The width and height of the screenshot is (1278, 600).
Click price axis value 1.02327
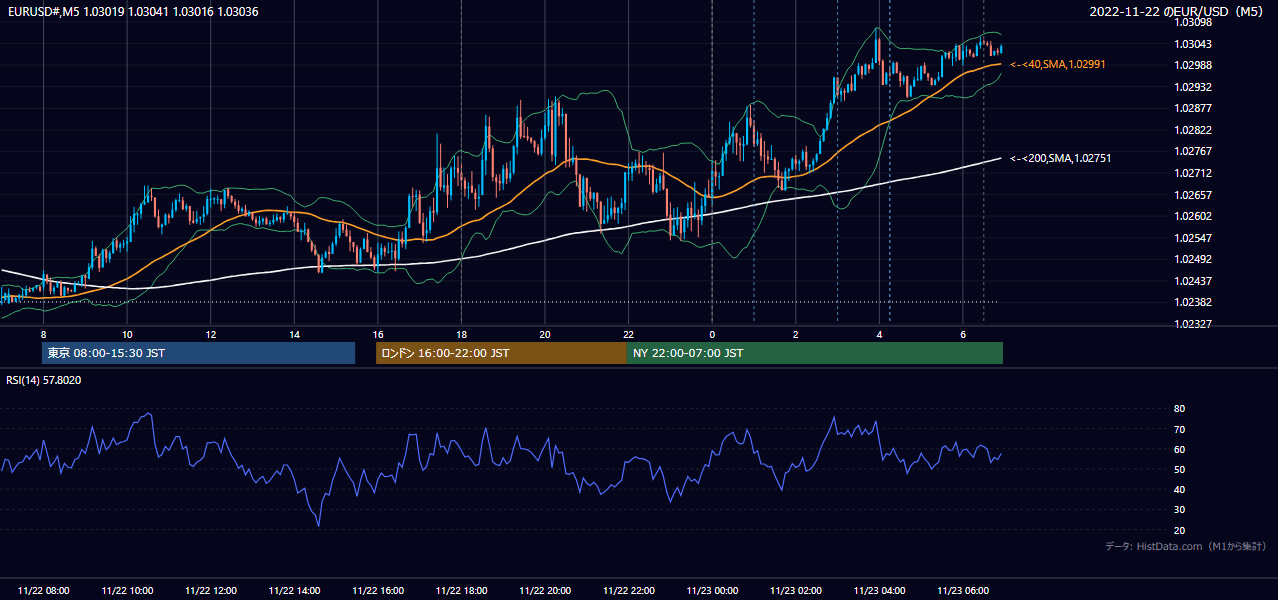[x=1194, y=324]
